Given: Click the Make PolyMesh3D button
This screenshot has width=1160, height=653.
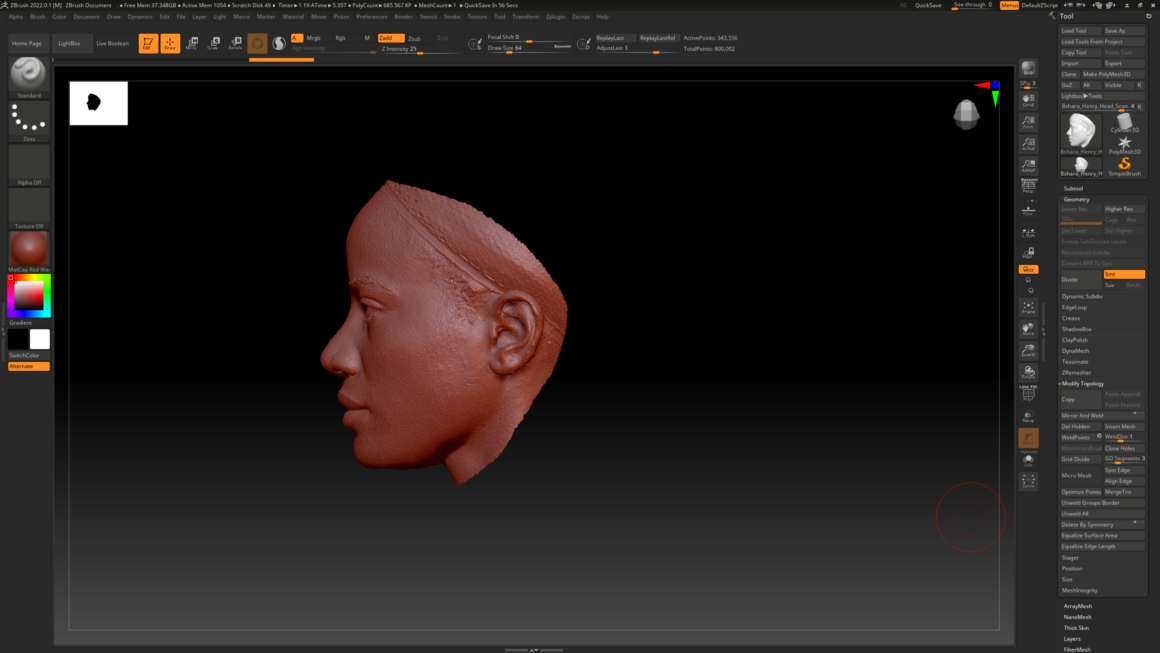Looking at the screenshot, I should 1113,75.
